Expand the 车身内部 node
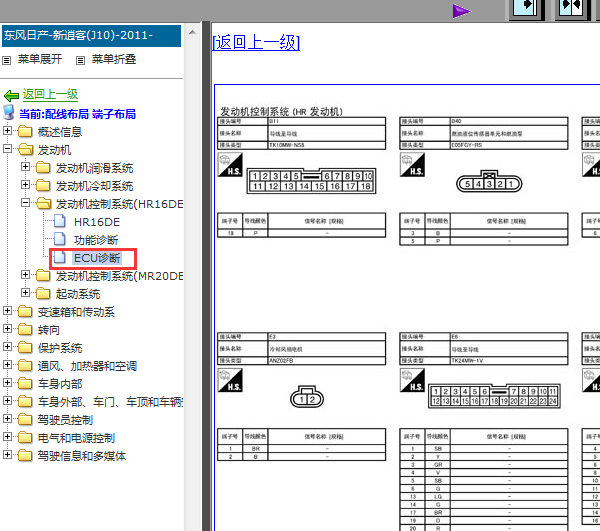The height and width of the screenshot is (531, 600). click(x=7, y=382)
